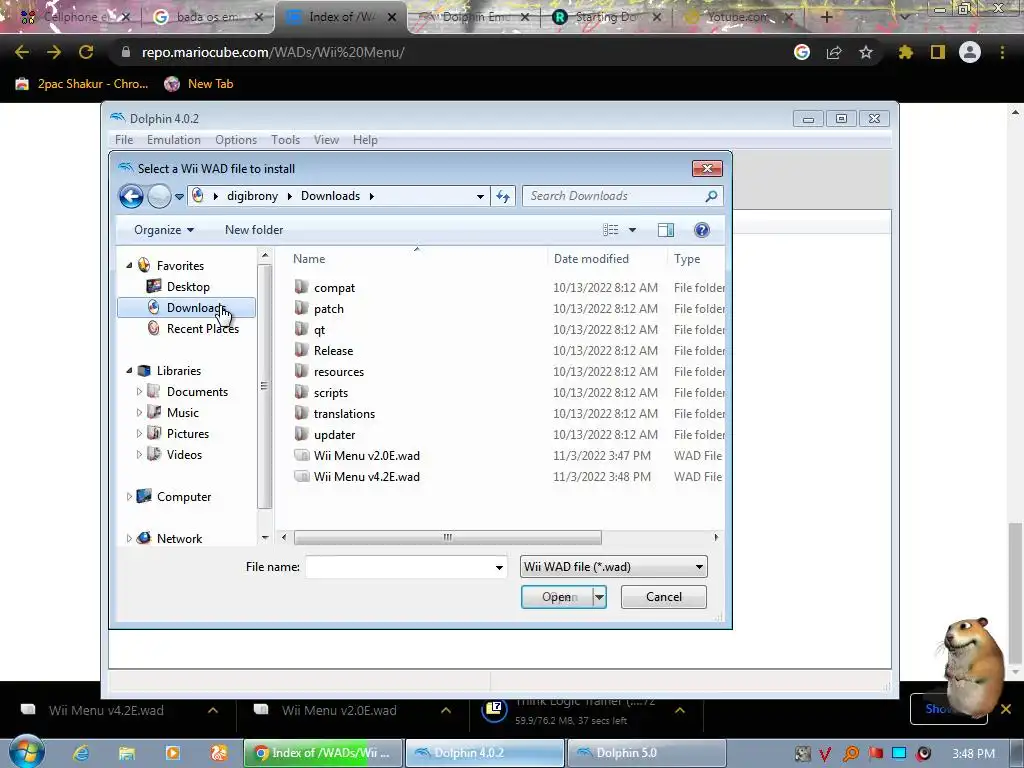Click New folder button

coord(254,230)
